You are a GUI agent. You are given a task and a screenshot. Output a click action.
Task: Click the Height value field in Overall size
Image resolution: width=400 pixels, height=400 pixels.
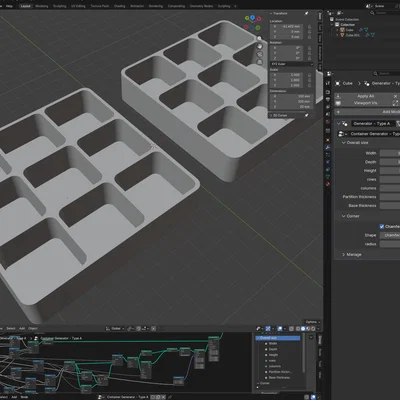coord(390,171)
